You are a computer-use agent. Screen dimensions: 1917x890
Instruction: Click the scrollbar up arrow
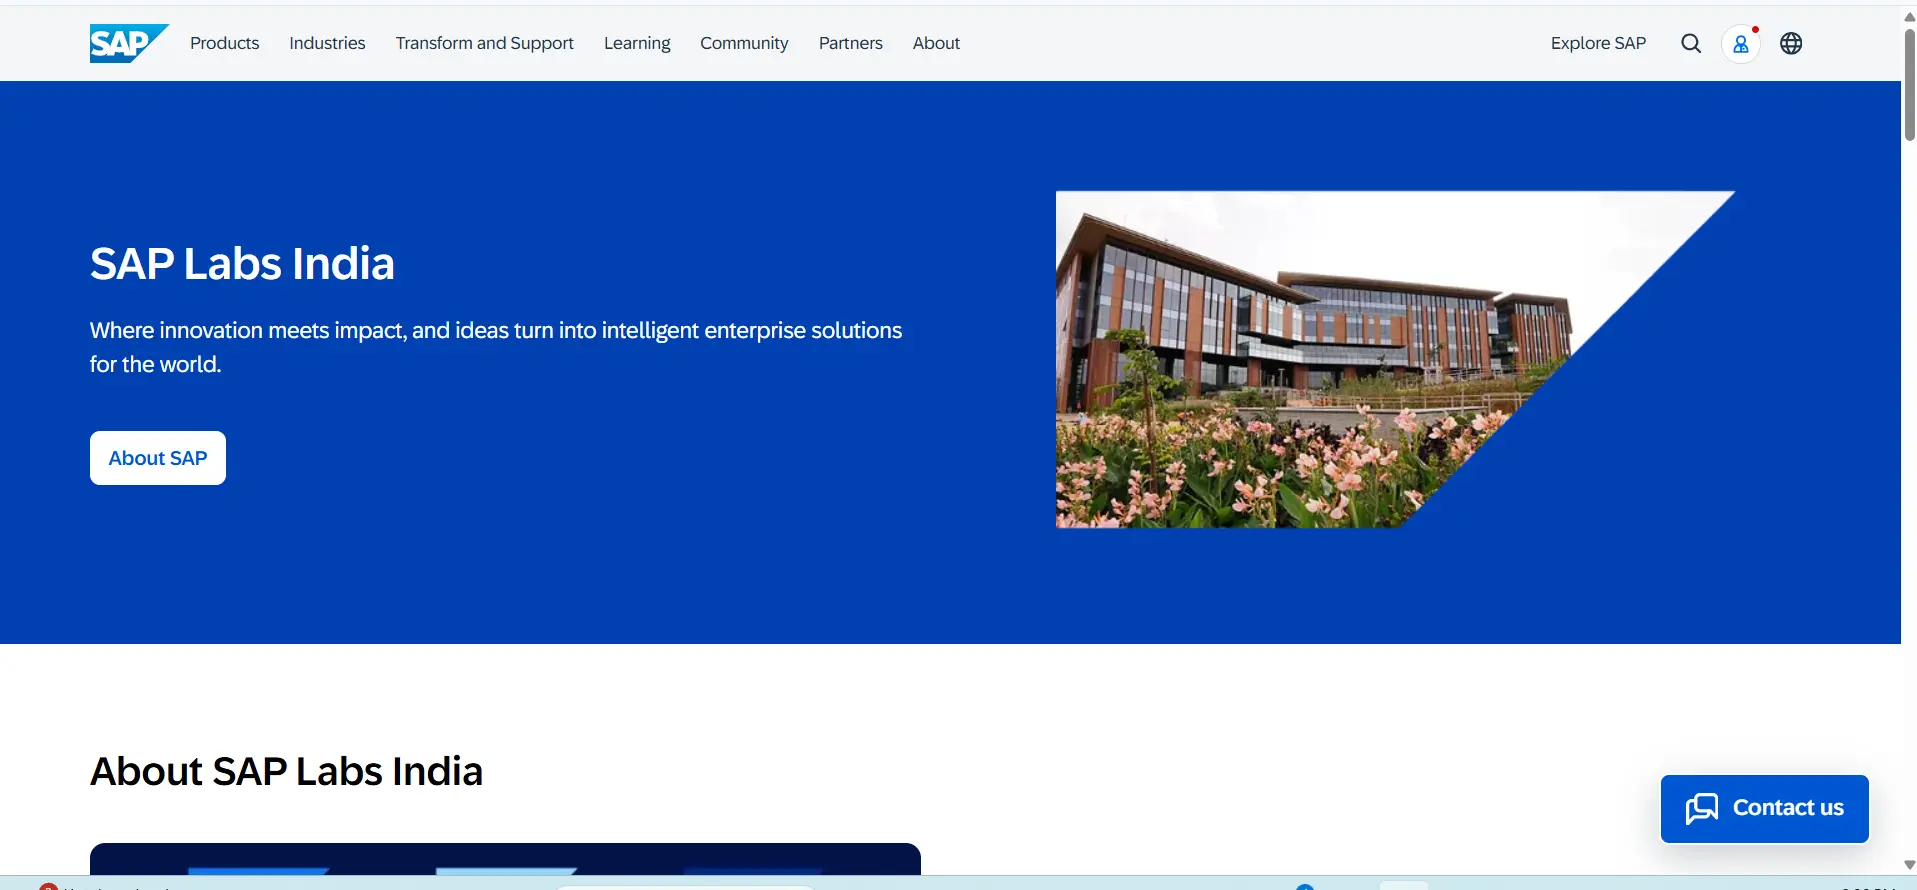(1909, 16)
